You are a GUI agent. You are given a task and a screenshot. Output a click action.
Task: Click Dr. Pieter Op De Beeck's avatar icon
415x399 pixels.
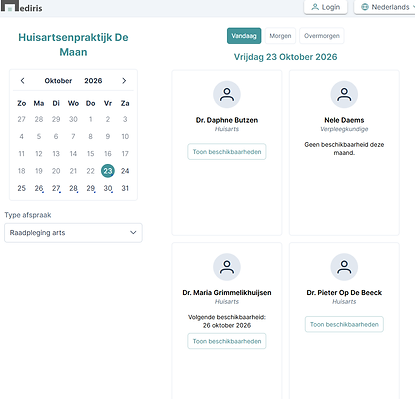[344, 267]
